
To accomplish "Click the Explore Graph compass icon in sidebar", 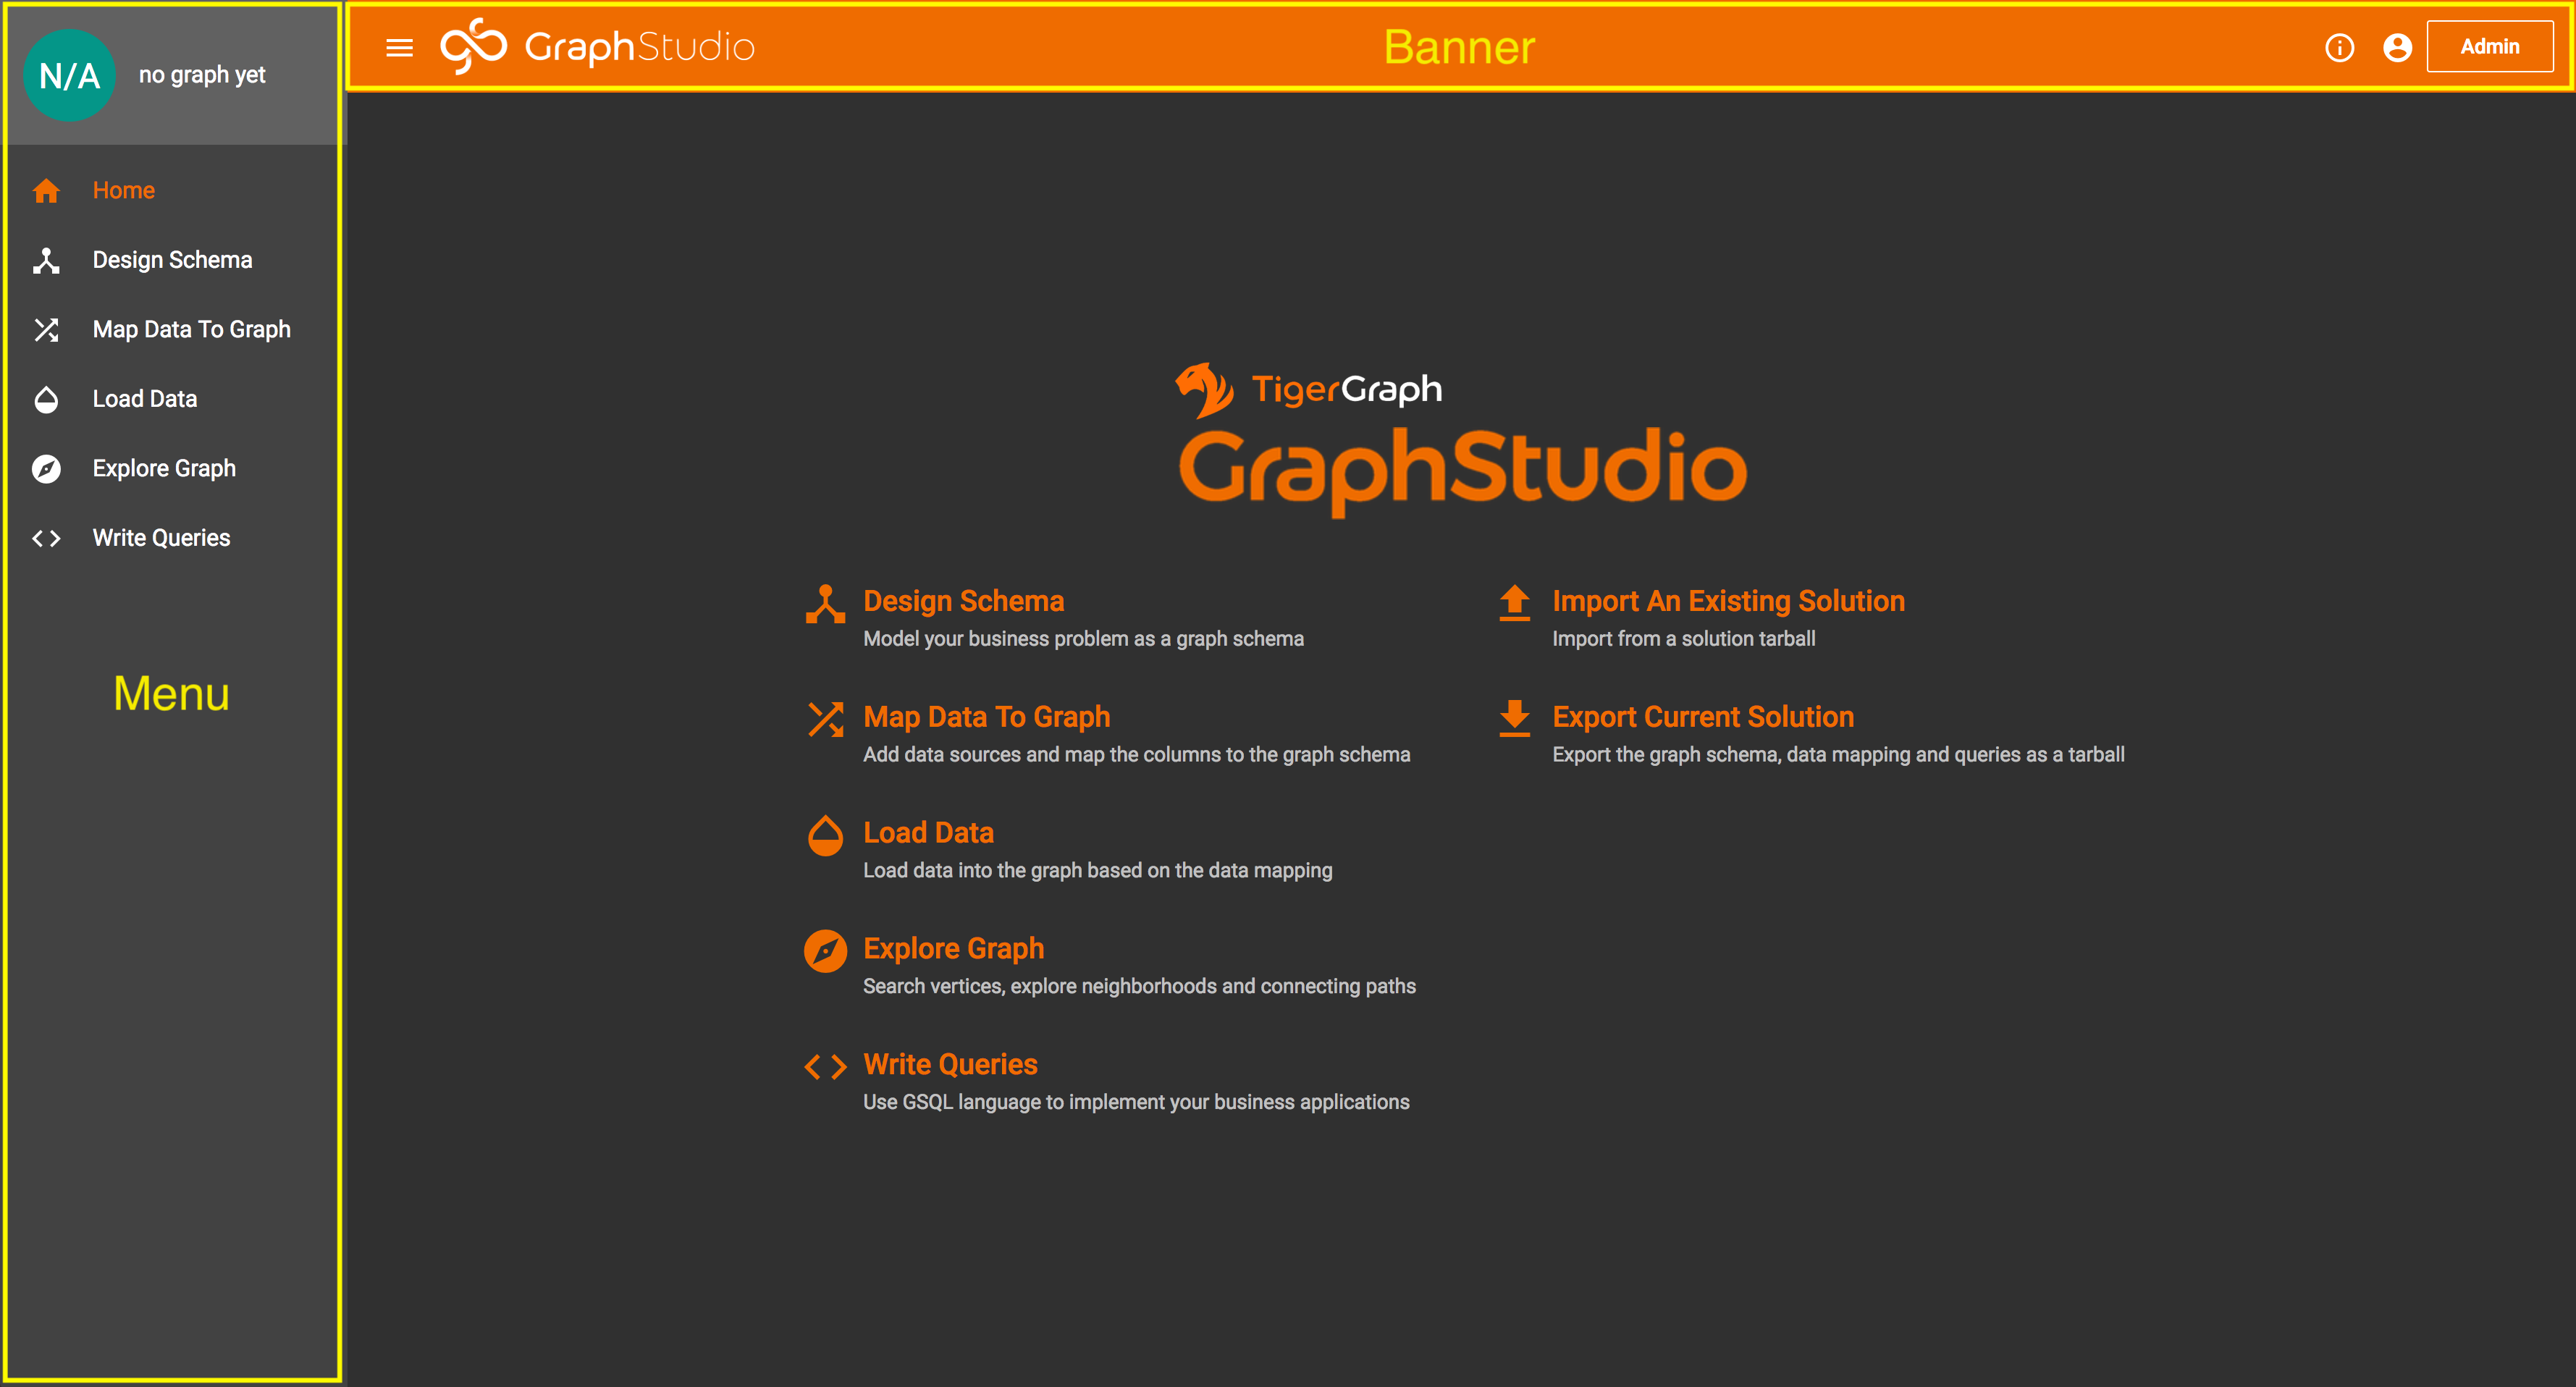I will coord(46,468).
